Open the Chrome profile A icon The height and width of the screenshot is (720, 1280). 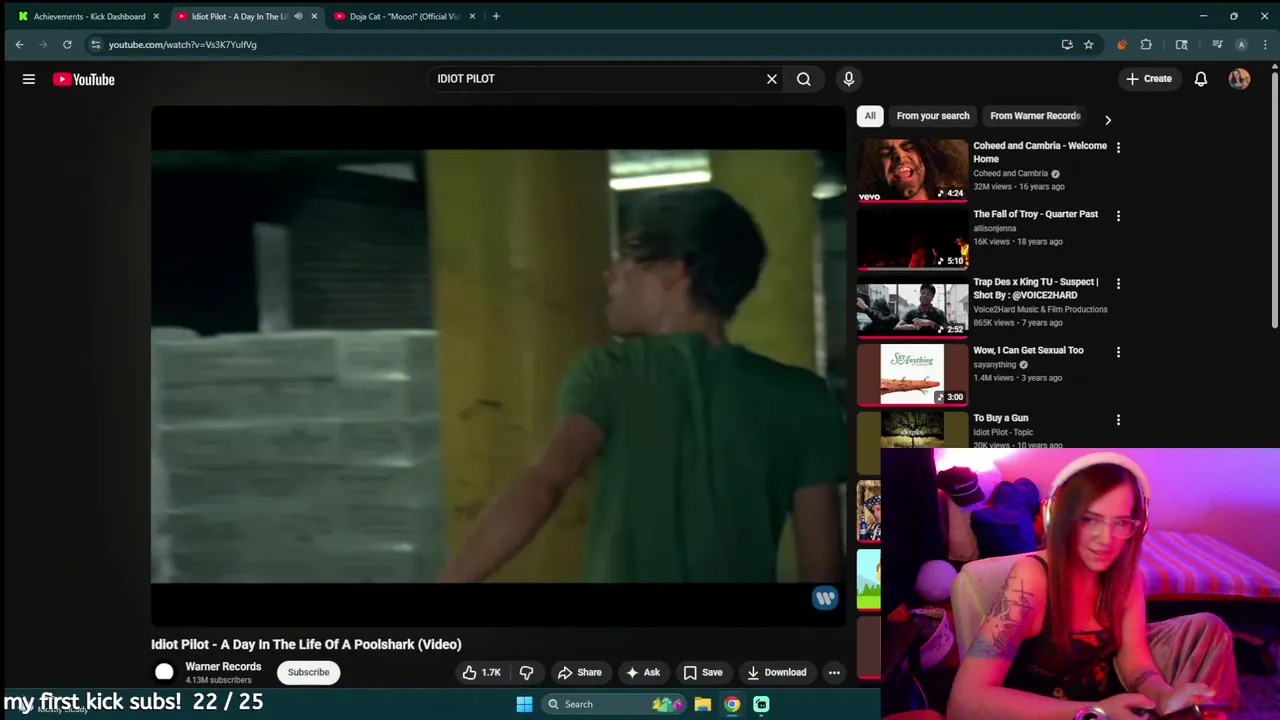1241,44
